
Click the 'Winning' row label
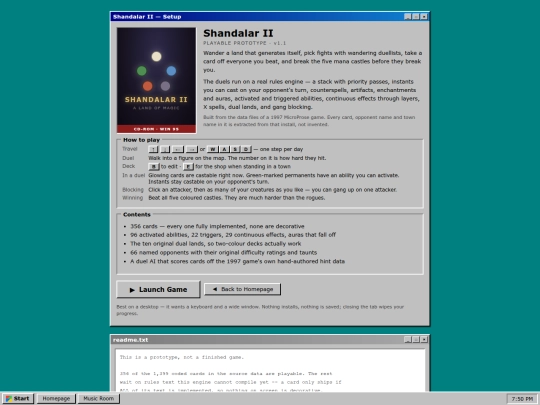point(133,198)
